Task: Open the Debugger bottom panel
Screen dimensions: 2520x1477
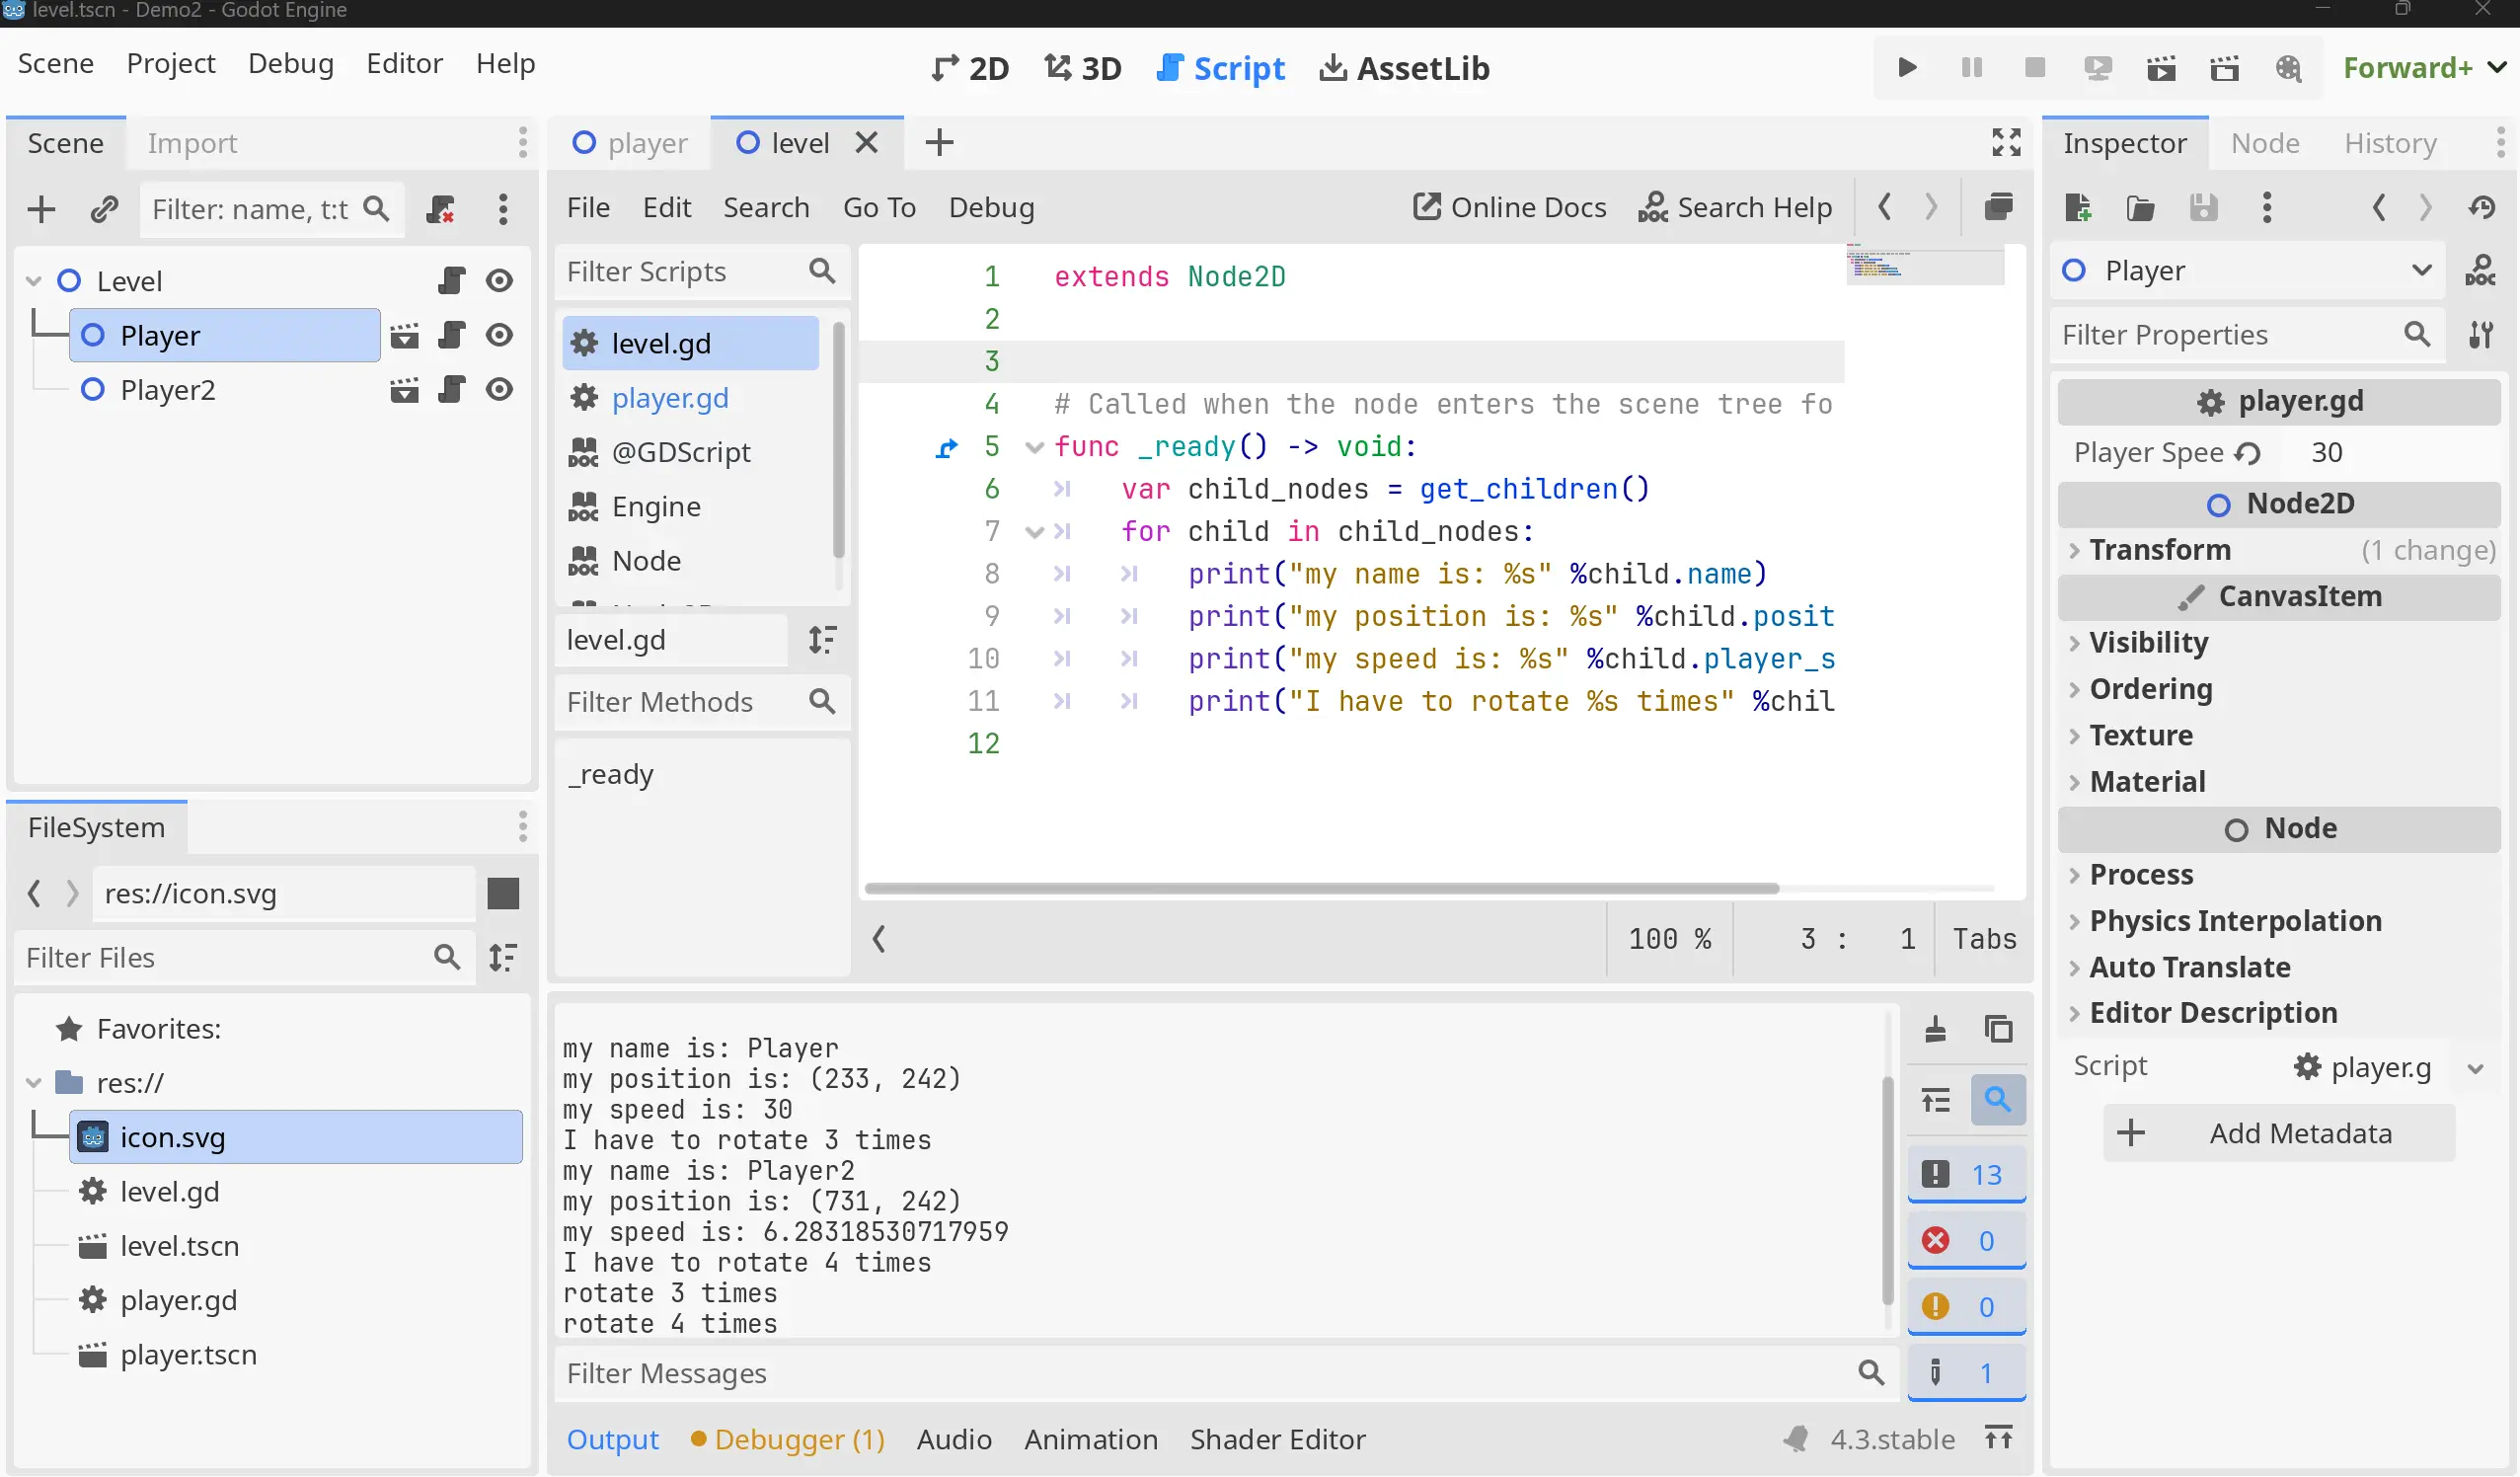Action: 788,1439
